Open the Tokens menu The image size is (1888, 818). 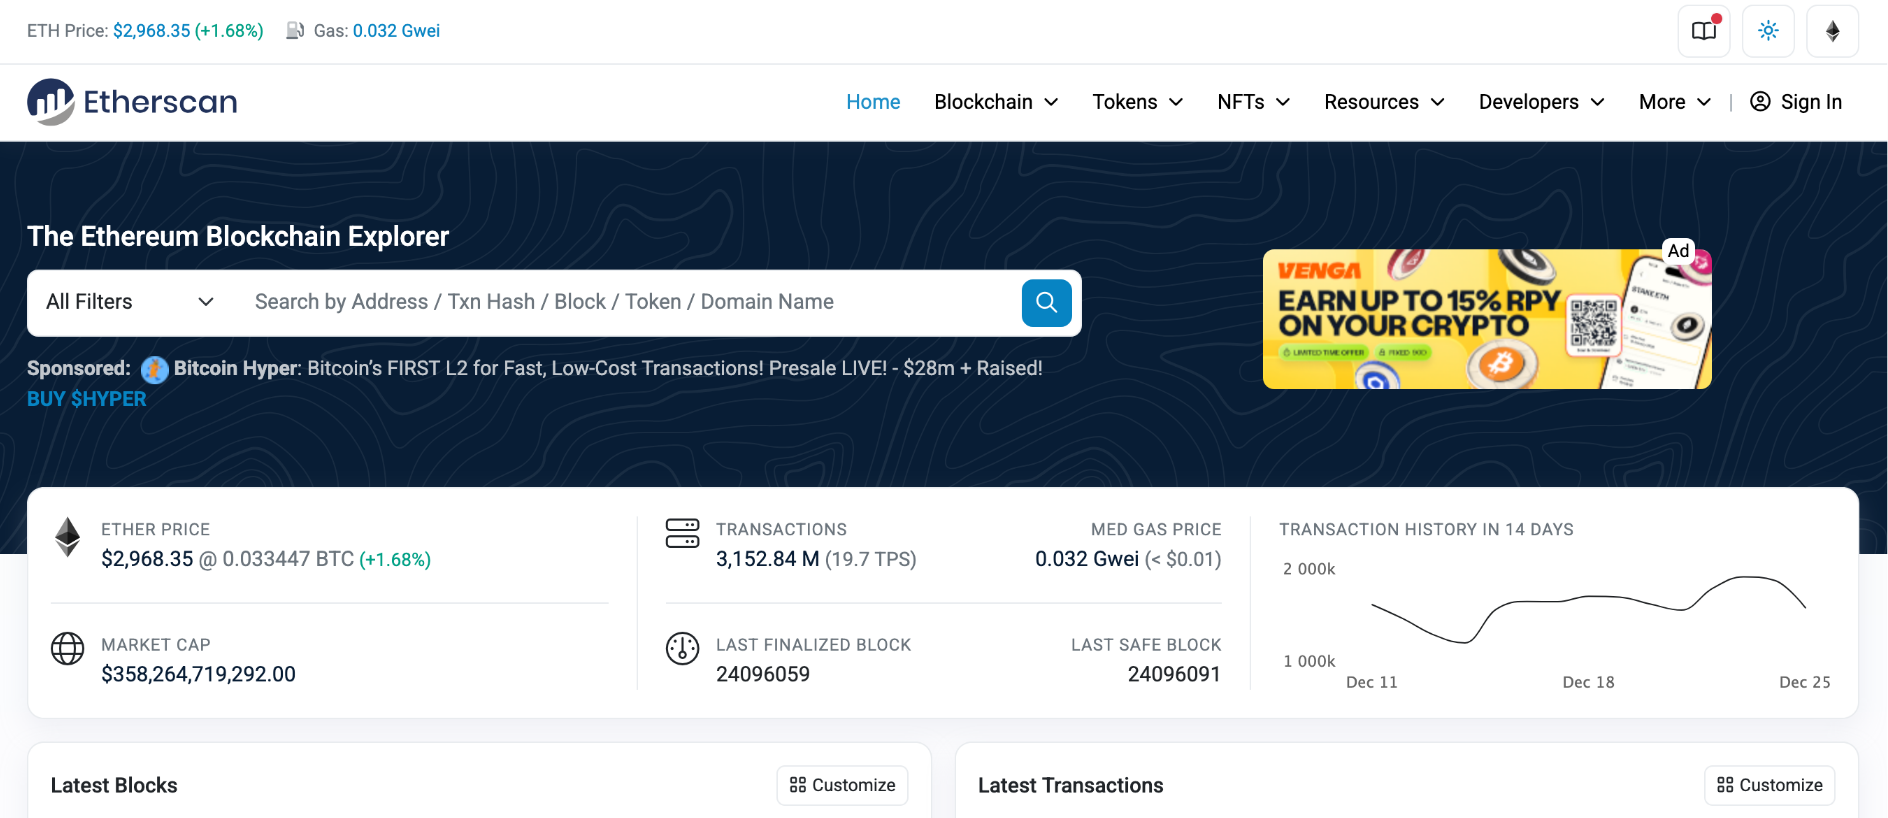tap(1137, 102)
